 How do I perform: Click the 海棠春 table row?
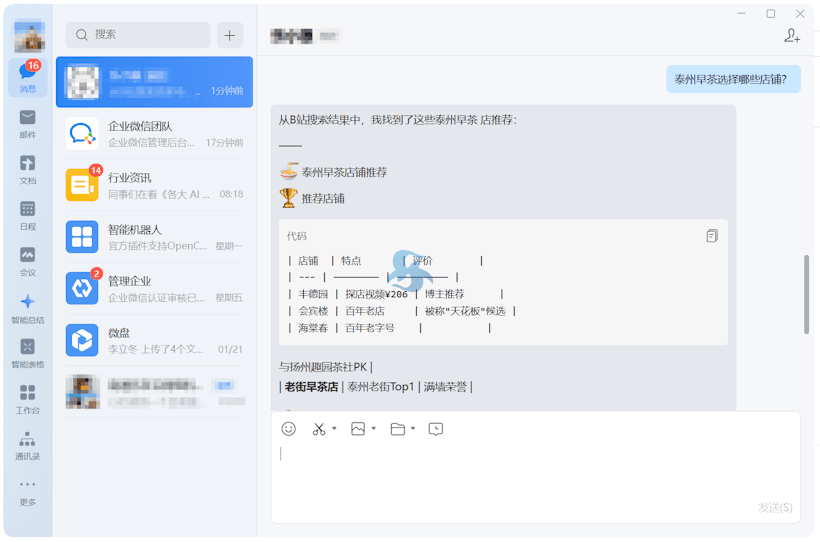389,328
